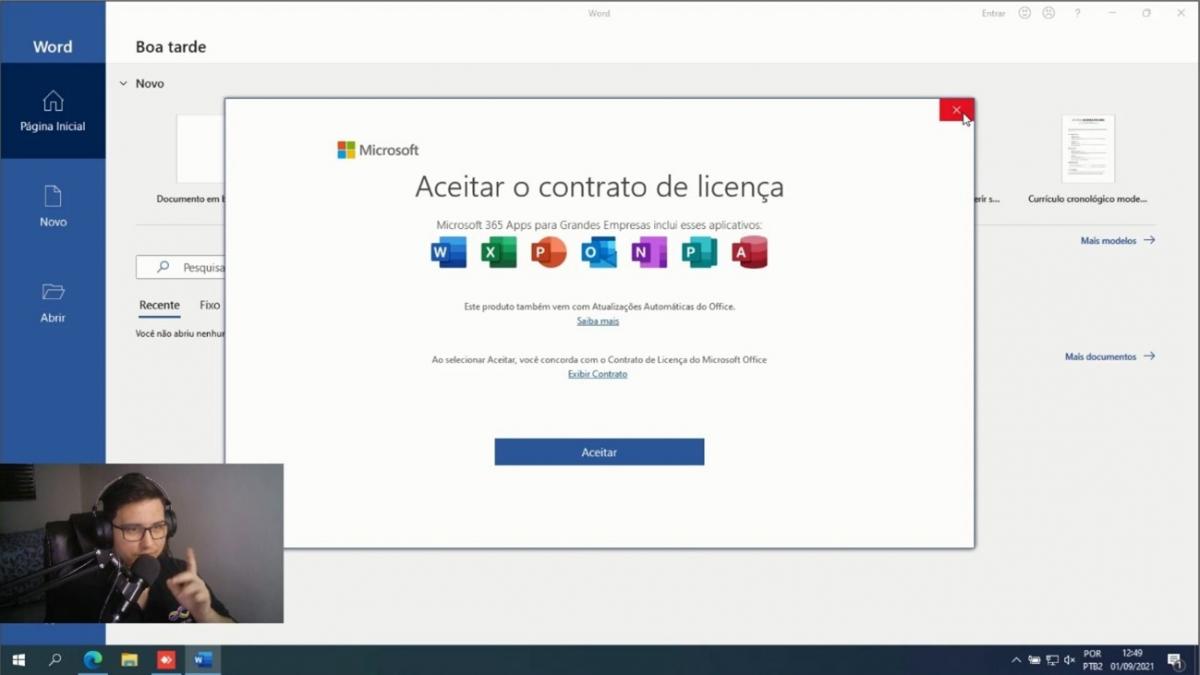Viewport: 1200px width, 675px height.
Task: Collapse the Novo section chevron
Action: pos(123,84)
